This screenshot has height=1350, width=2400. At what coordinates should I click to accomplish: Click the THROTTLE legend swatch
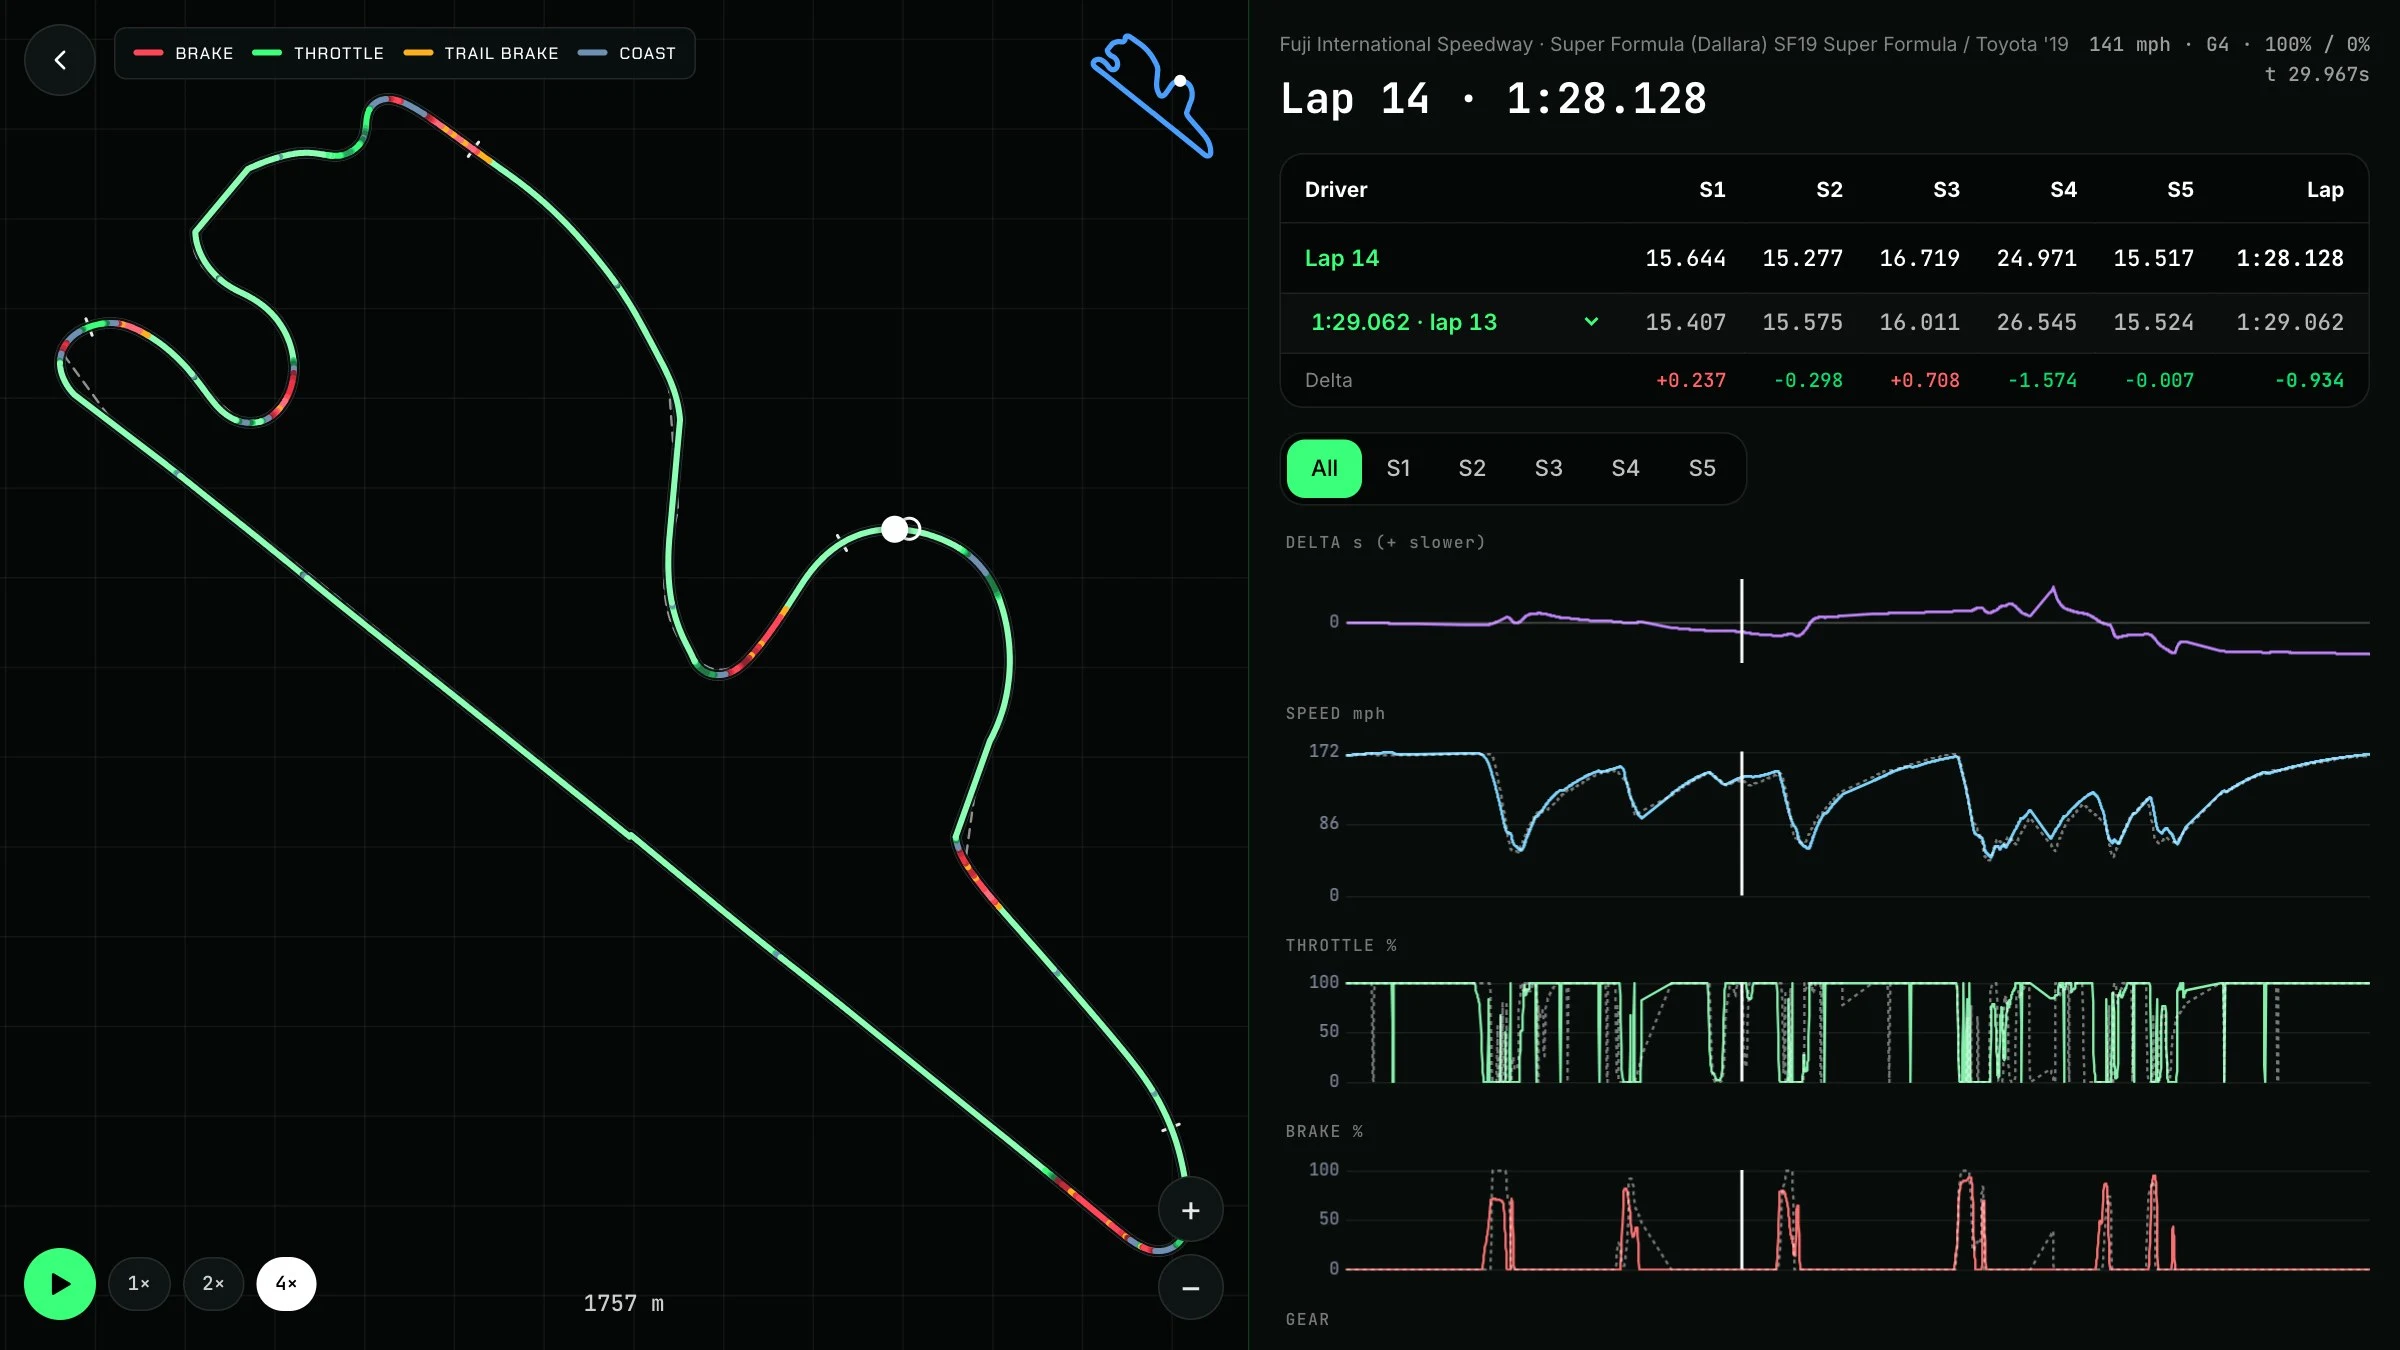[267, 53]
